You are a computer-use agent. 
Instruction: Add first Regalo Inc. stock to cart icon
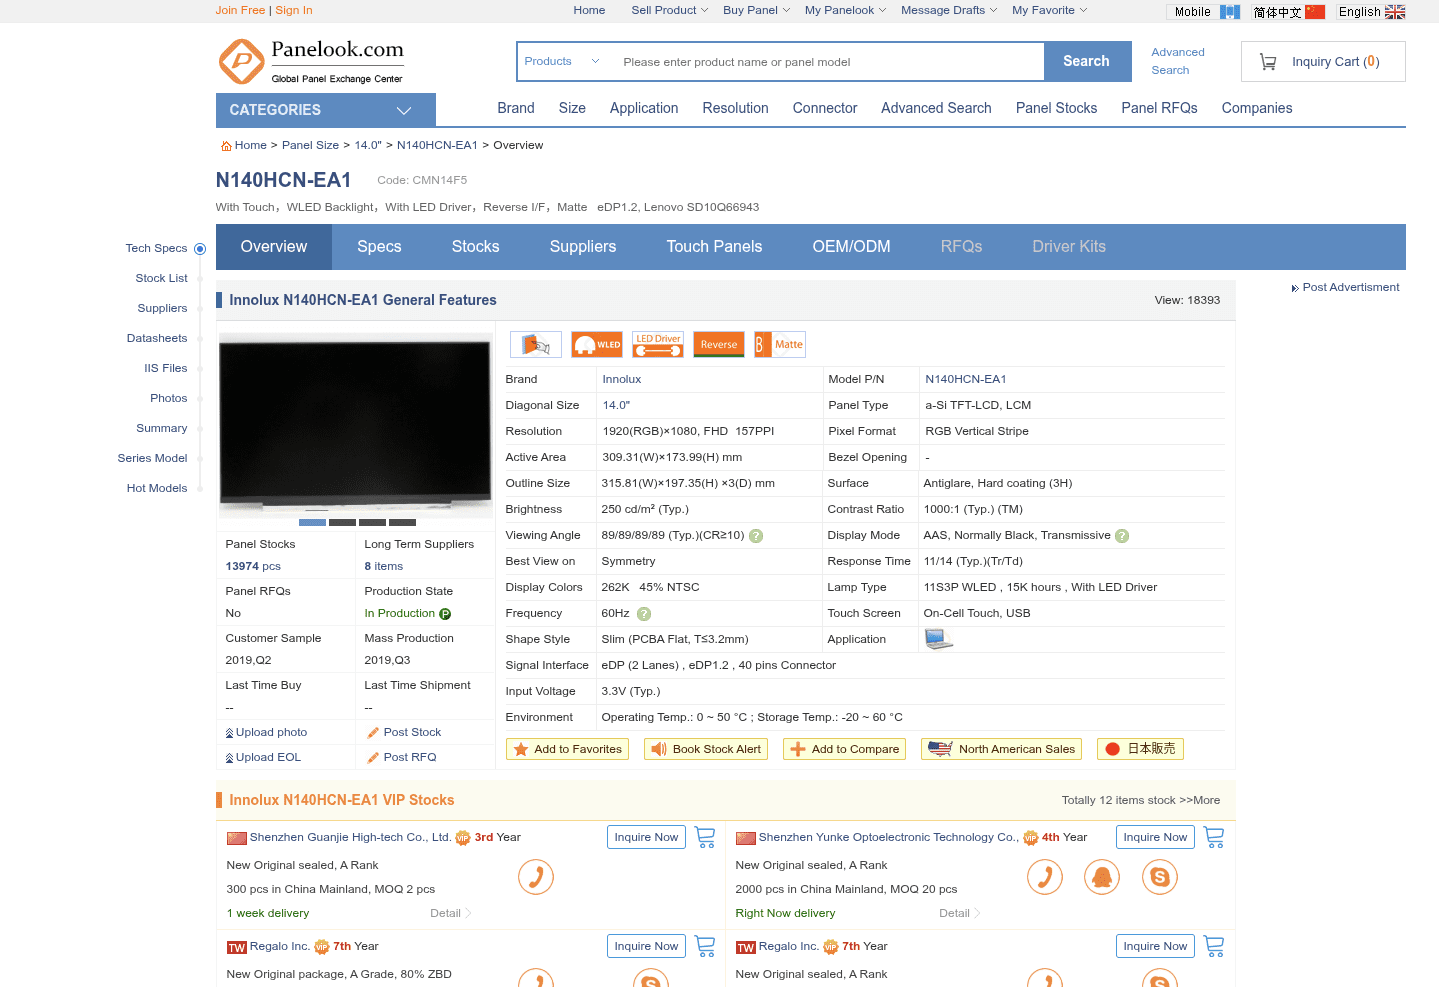[x=705, y=946]
